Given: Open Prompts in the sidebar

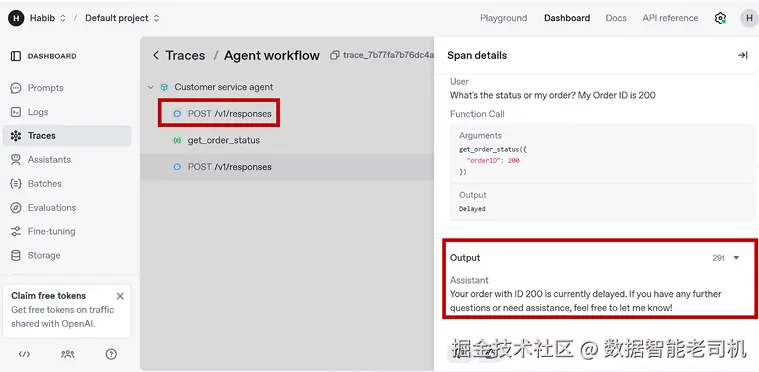Looking at the screenshot, I should [67, 88].
